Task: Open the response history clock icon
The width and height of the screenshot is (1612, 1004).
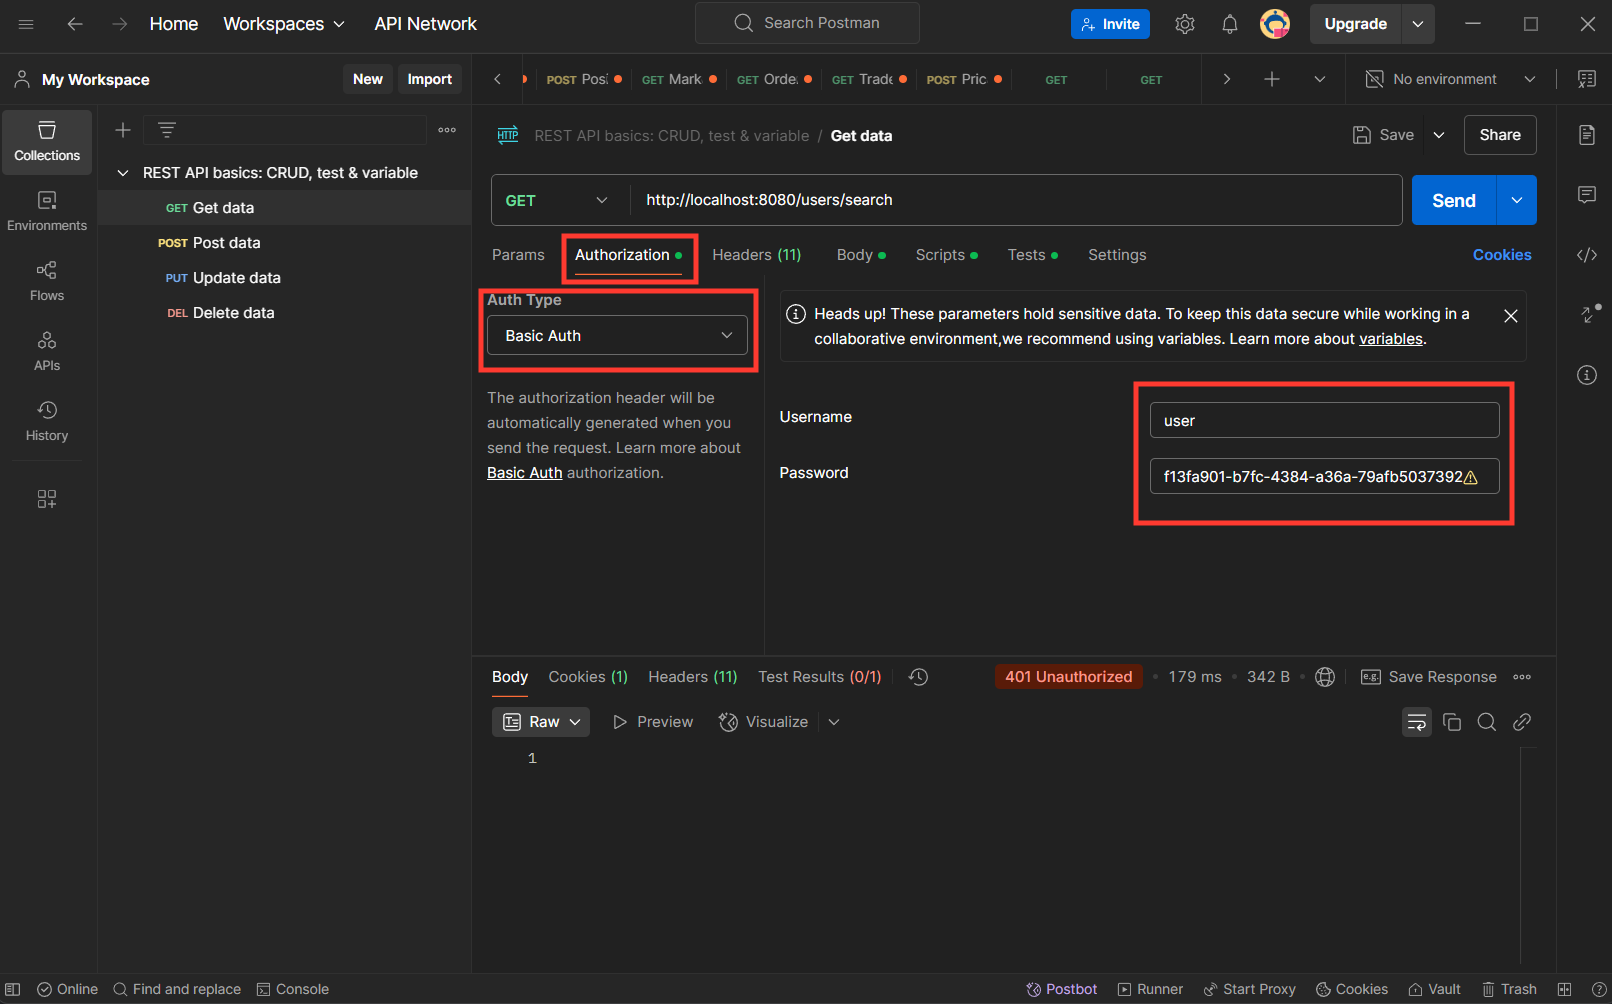Action: point(919,677)
